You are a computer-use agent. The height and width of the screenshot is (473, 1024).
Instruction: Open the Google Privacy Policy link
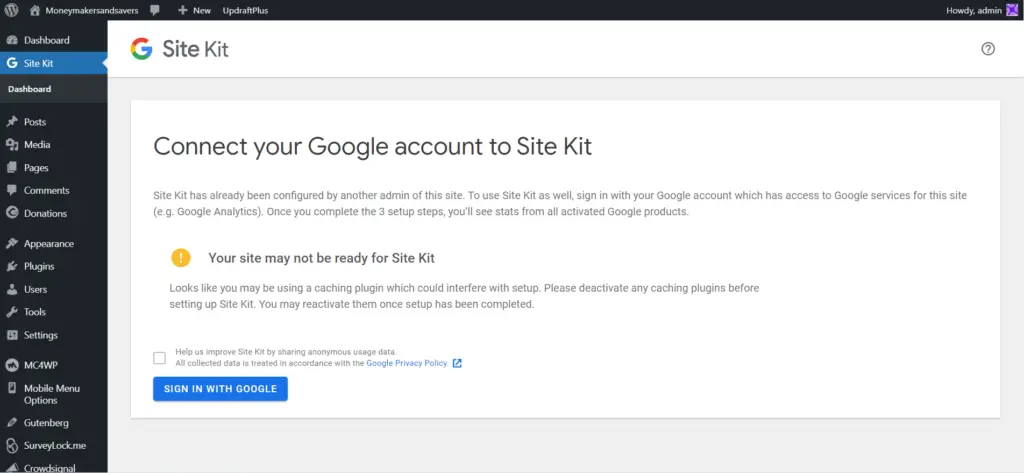pyautogui.click(x=407, y=363)
